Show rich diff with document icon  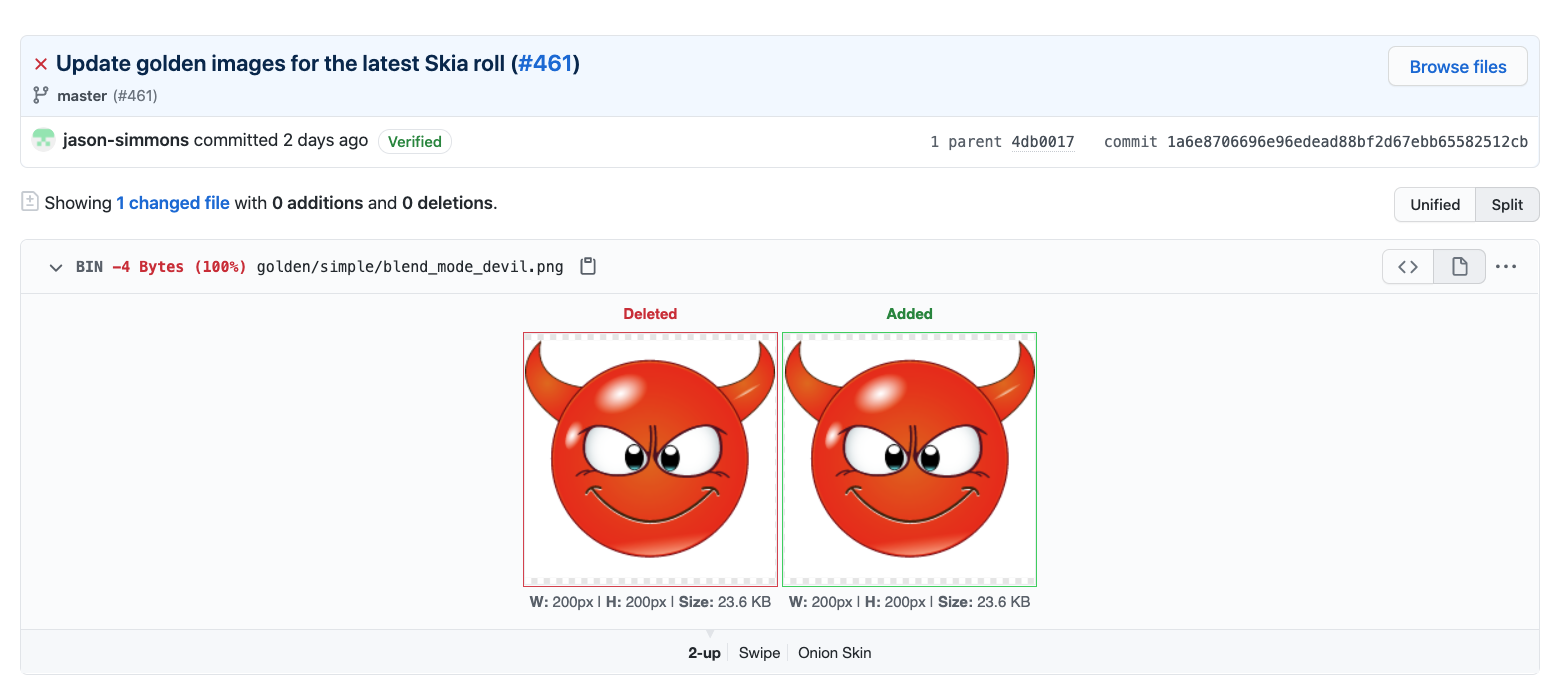point(1459,267)
